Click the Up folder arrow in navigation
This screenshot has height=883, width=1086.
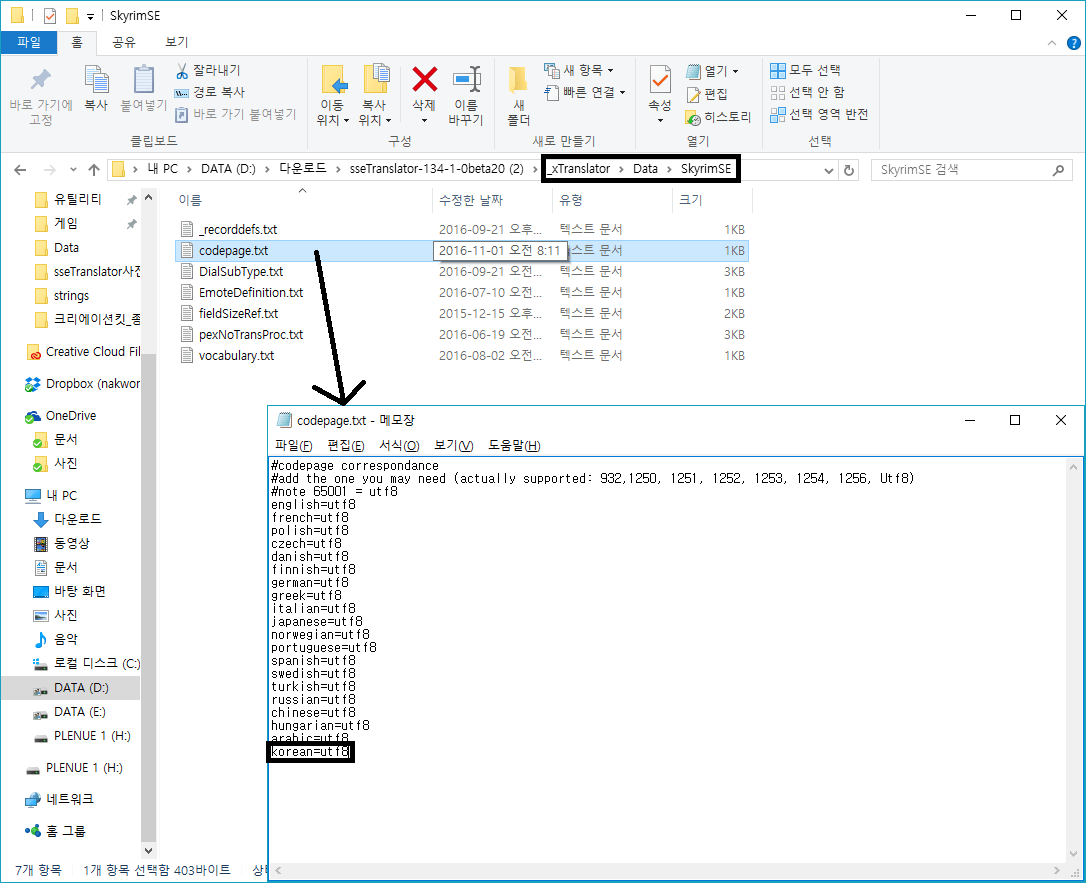[94, 170]
